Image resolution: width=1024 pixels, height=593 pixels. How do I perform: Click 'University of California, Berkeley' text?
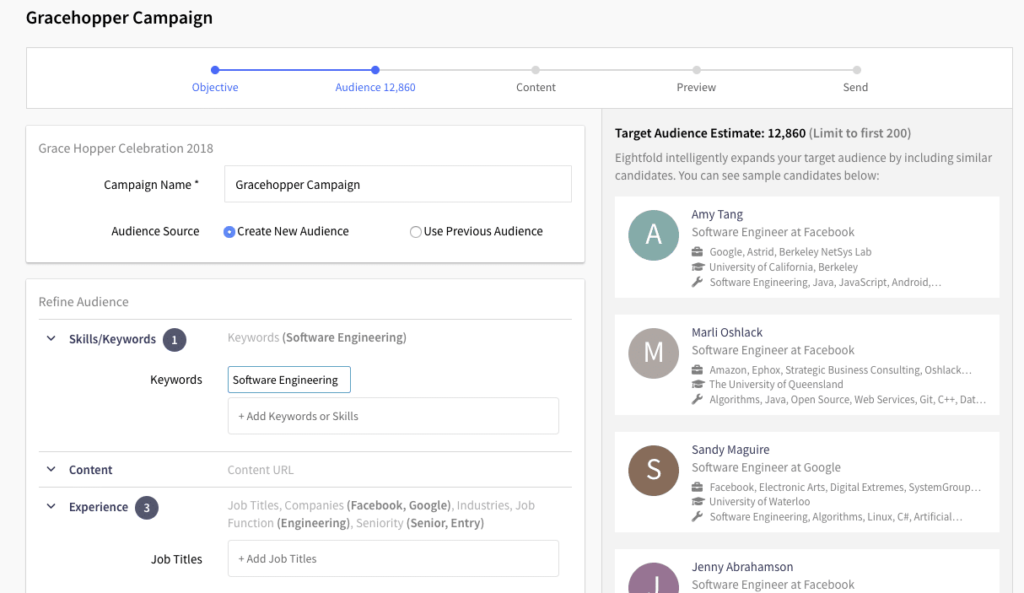click(783, 266)
